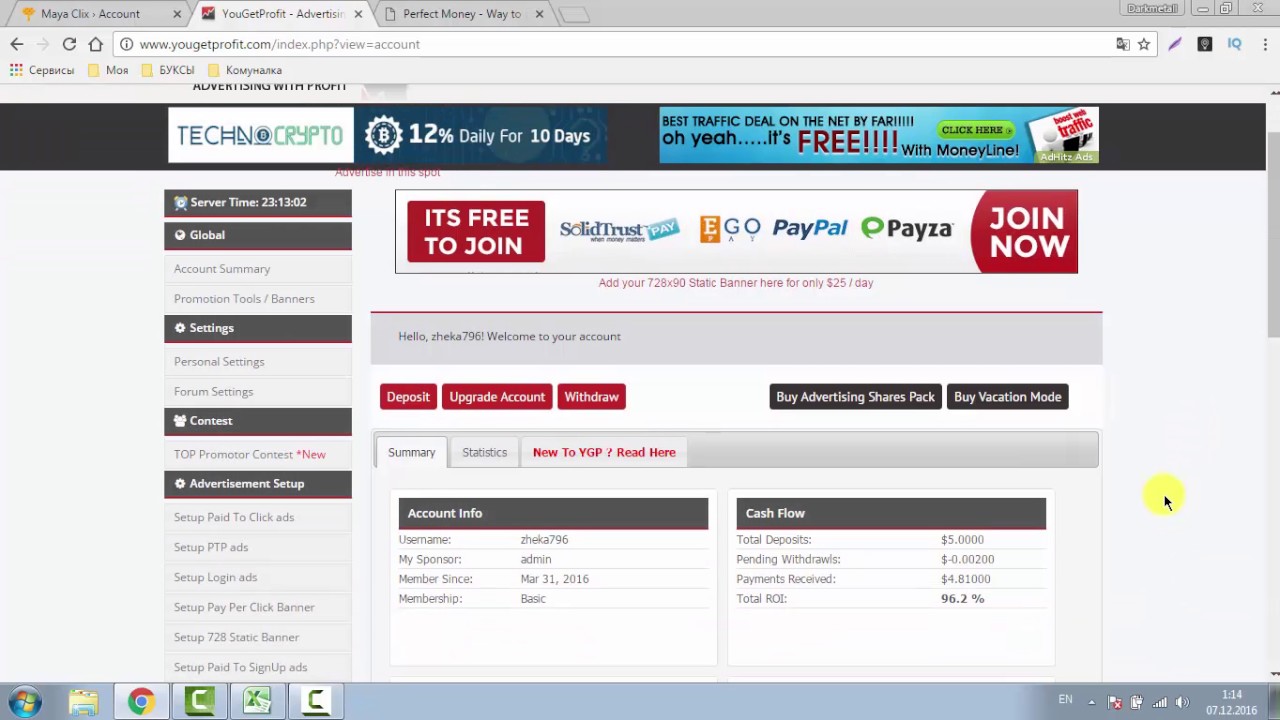
Task: Click the Contest sidebar header
Action: [258, 421]
